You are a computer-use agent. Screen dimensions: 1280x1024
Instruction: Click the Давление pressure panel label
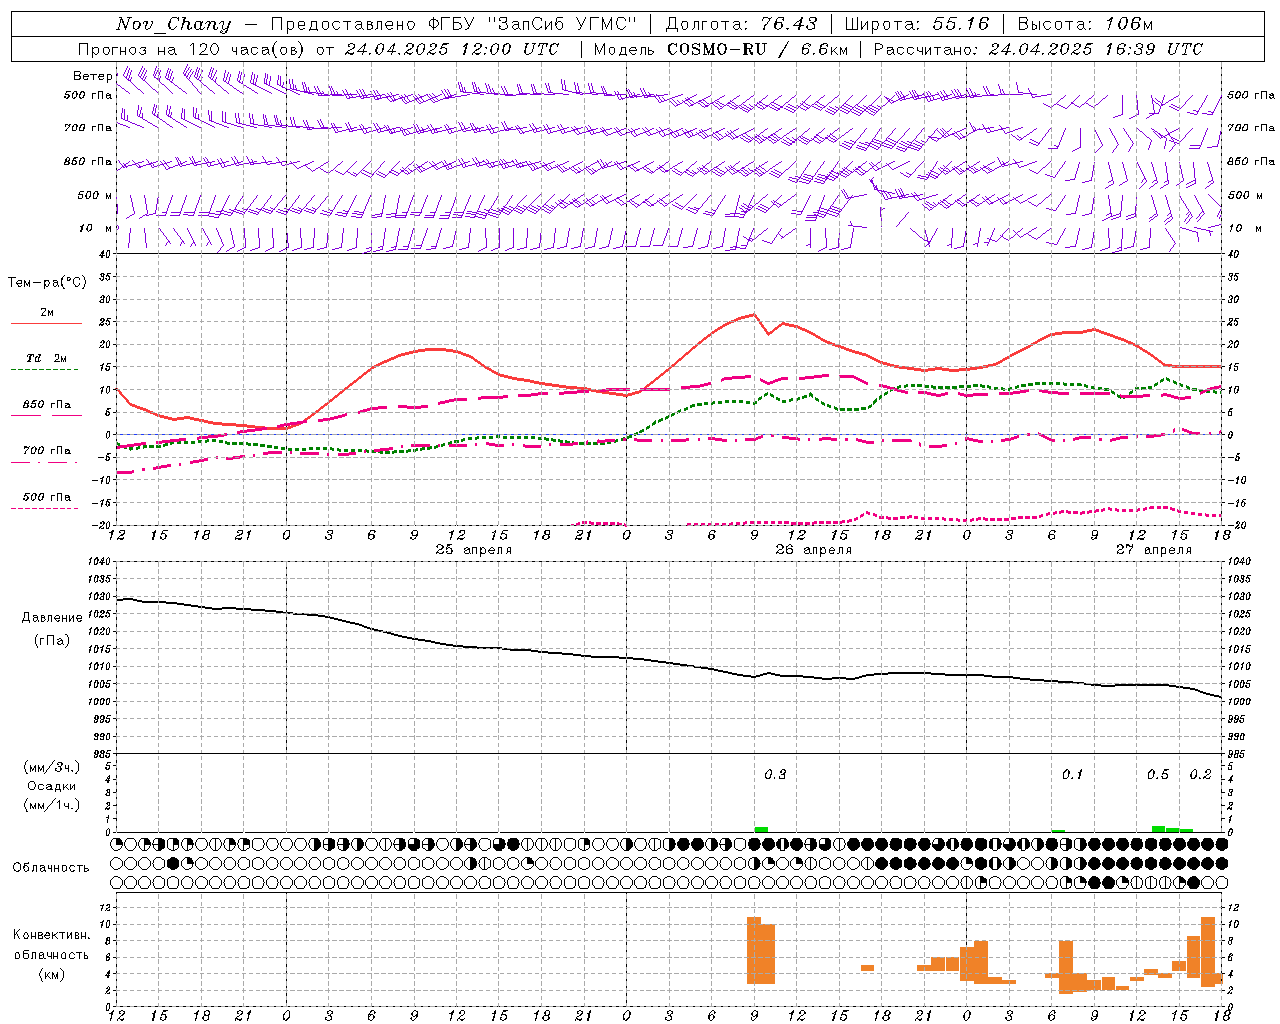click(52, 618)
